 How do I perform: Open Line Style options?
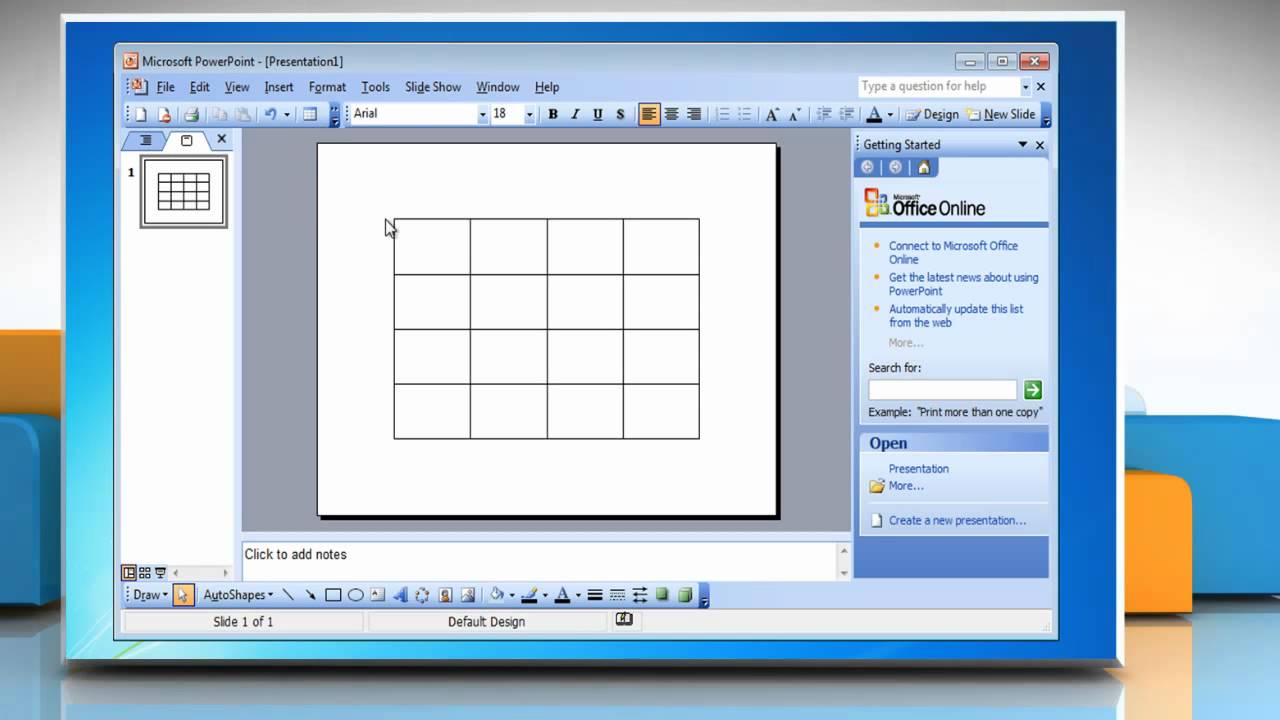[x=595, y=595]
